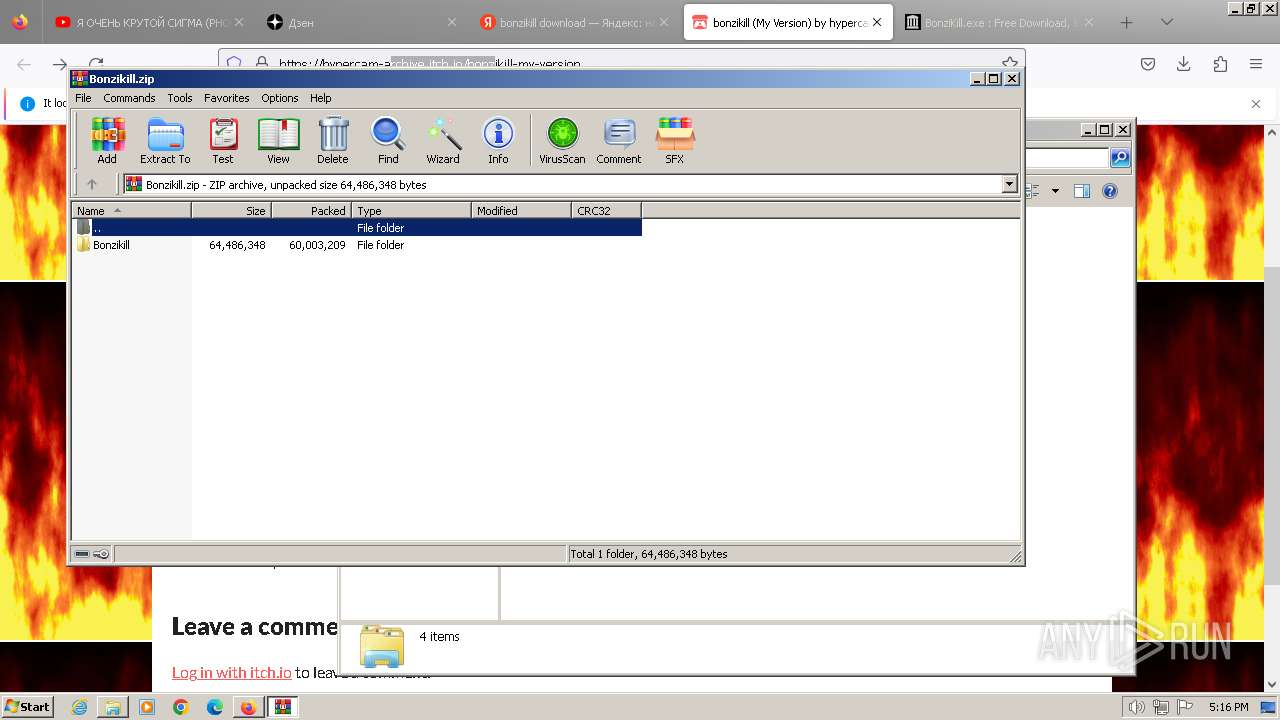Open the Tools menu
Screen dimensions: 1280x720
tap(180, 98)
